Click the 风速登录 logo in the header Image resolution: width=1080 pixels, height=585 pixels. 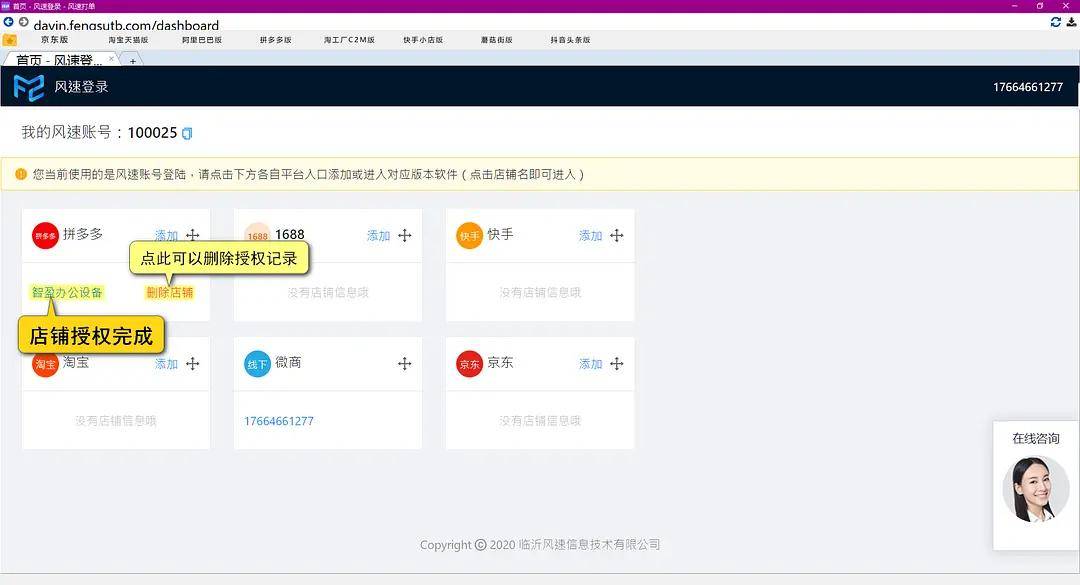pyautogui.click(x=29, y=87)
